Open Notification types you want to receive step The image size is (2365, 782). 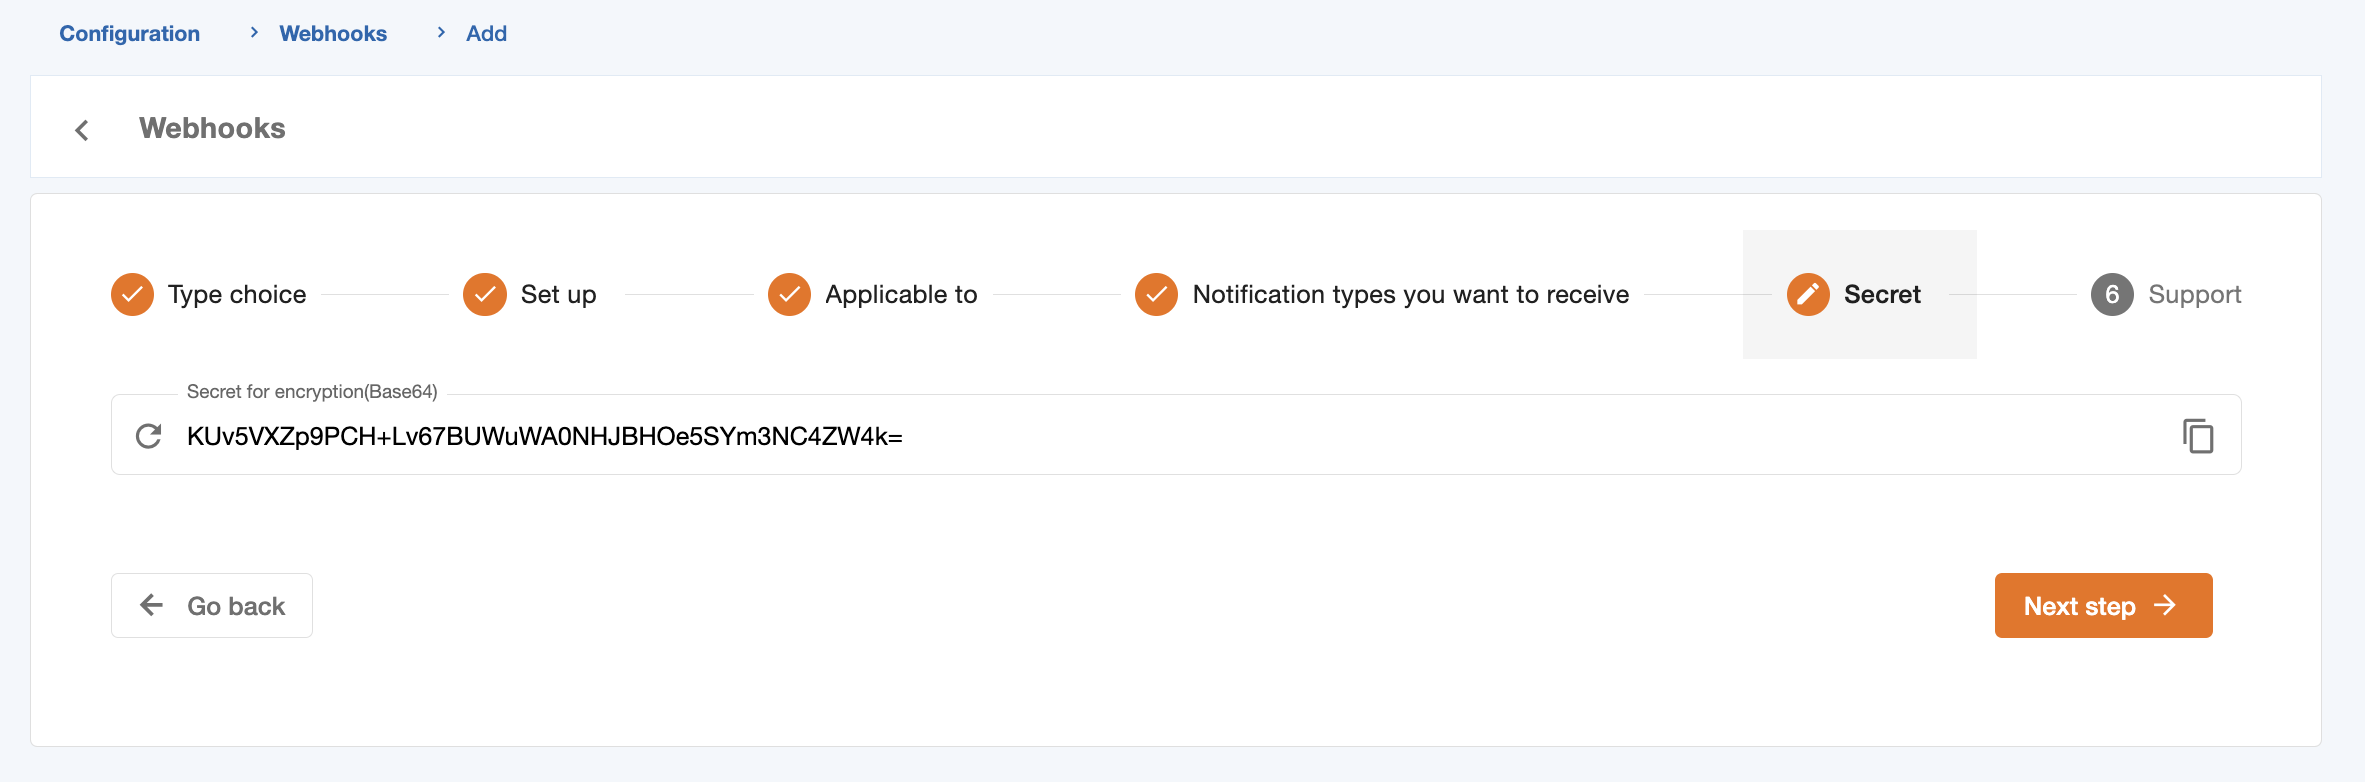pyautogui.click(x=1410, y=294)
